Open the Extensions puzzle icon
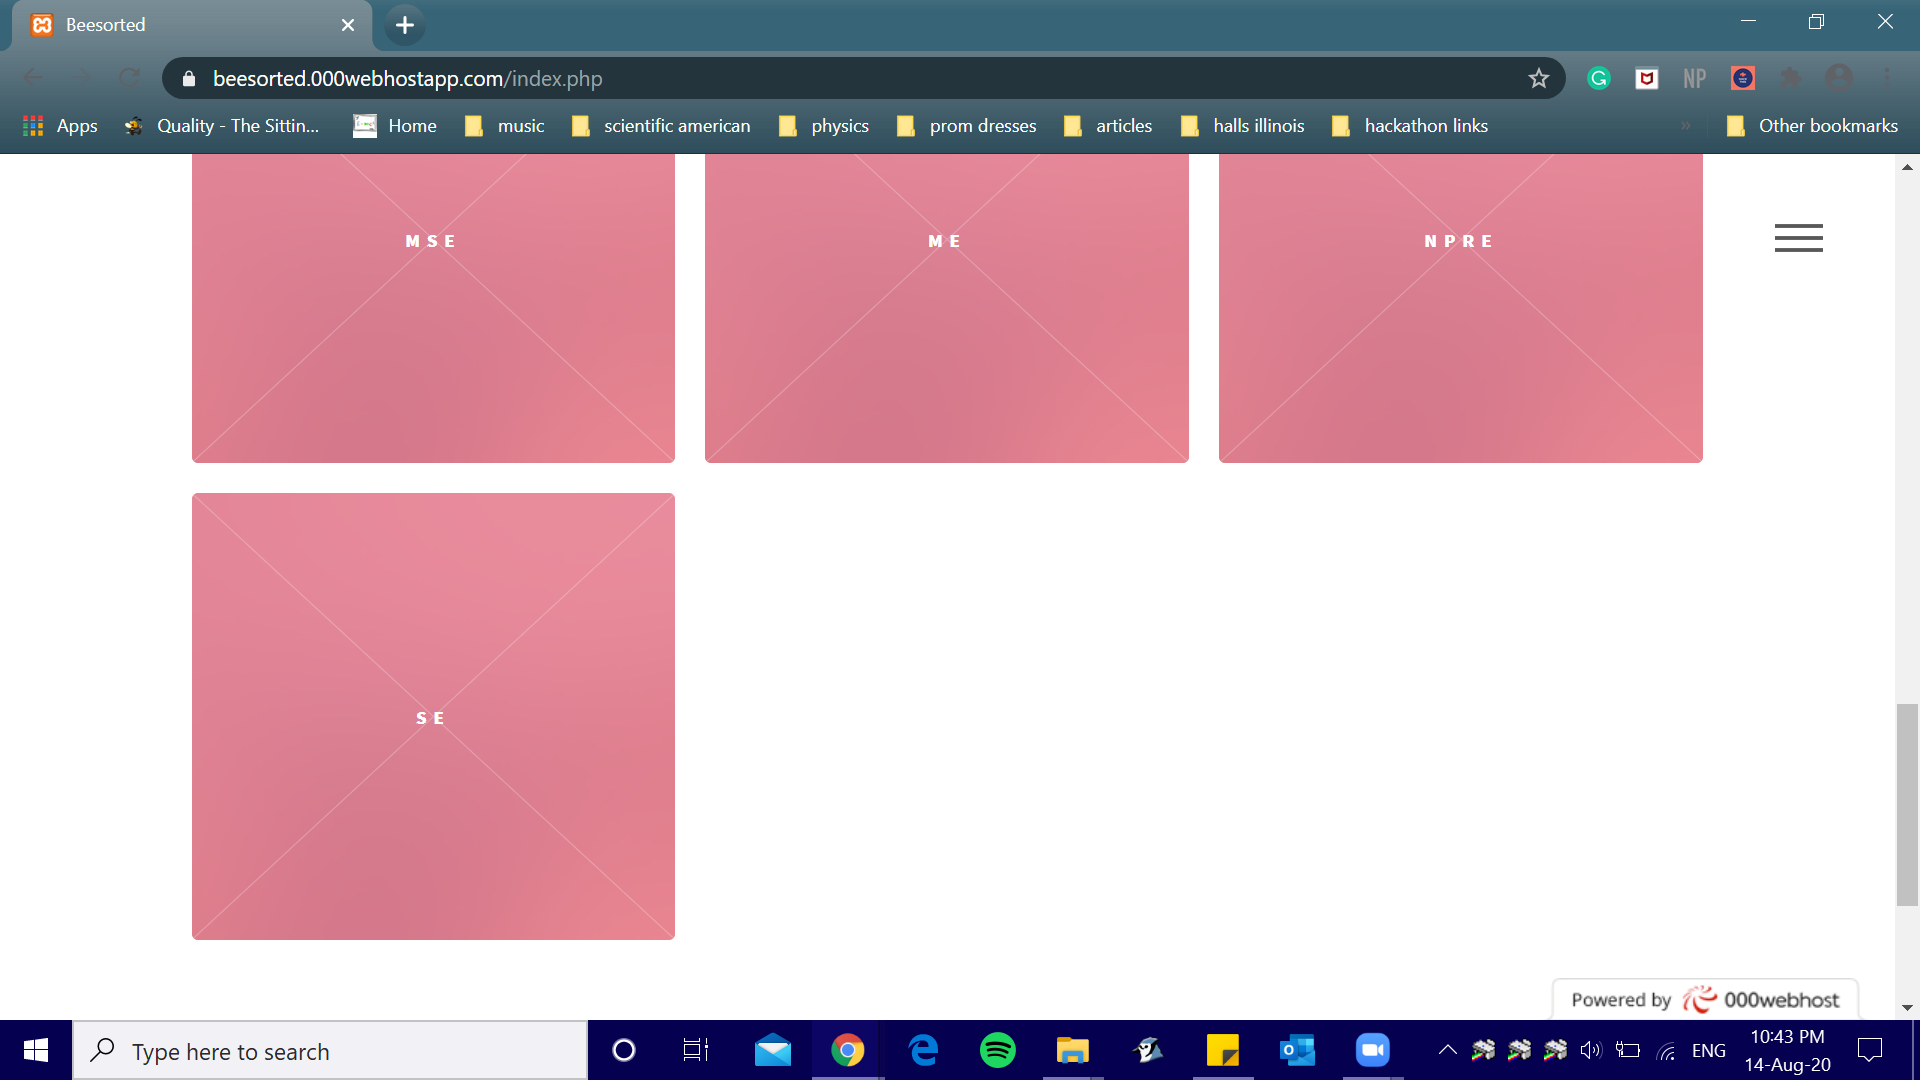This screenshot has width=1920, height=1080. [1790, 78]
